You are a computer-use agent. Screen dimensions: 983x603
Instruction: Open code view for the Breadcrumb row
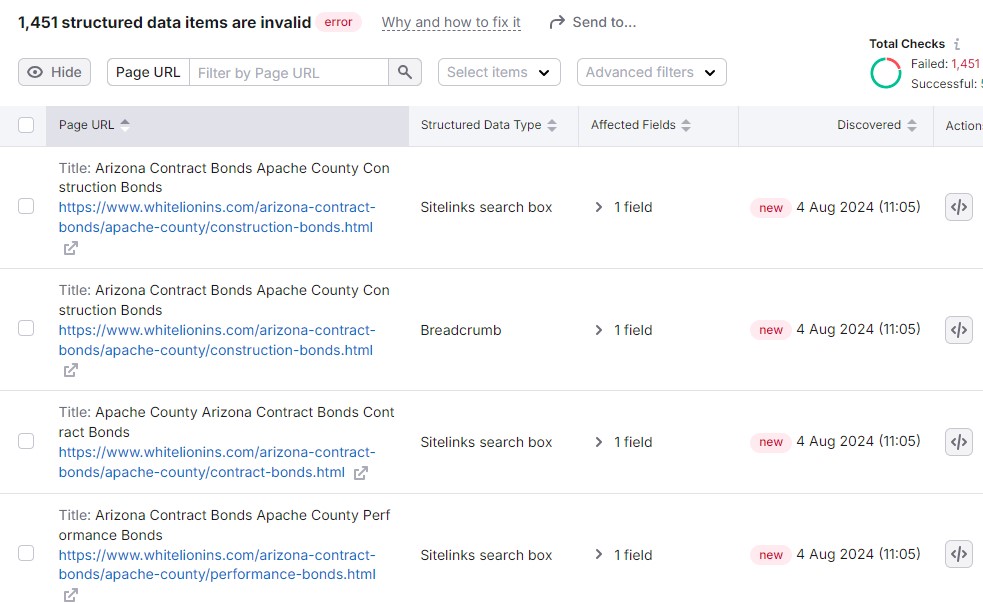click(958, 330)
